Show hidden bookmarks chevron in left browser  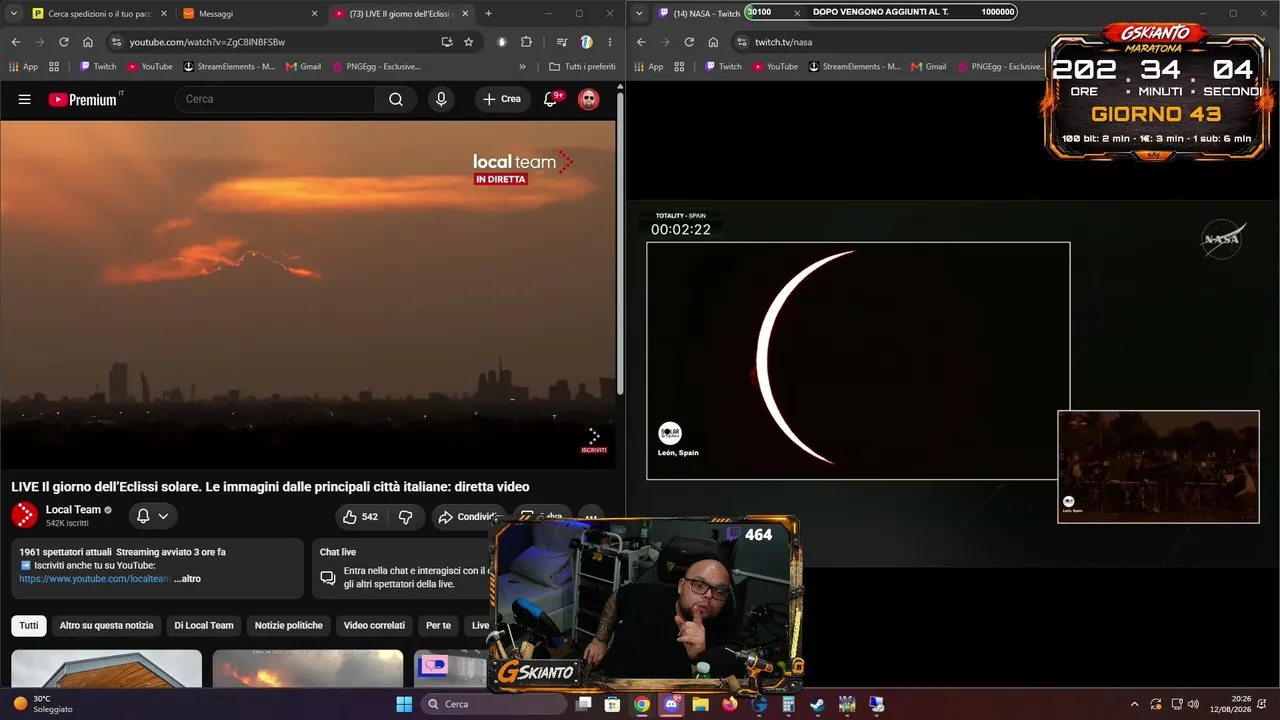click(x=522, y=67)
